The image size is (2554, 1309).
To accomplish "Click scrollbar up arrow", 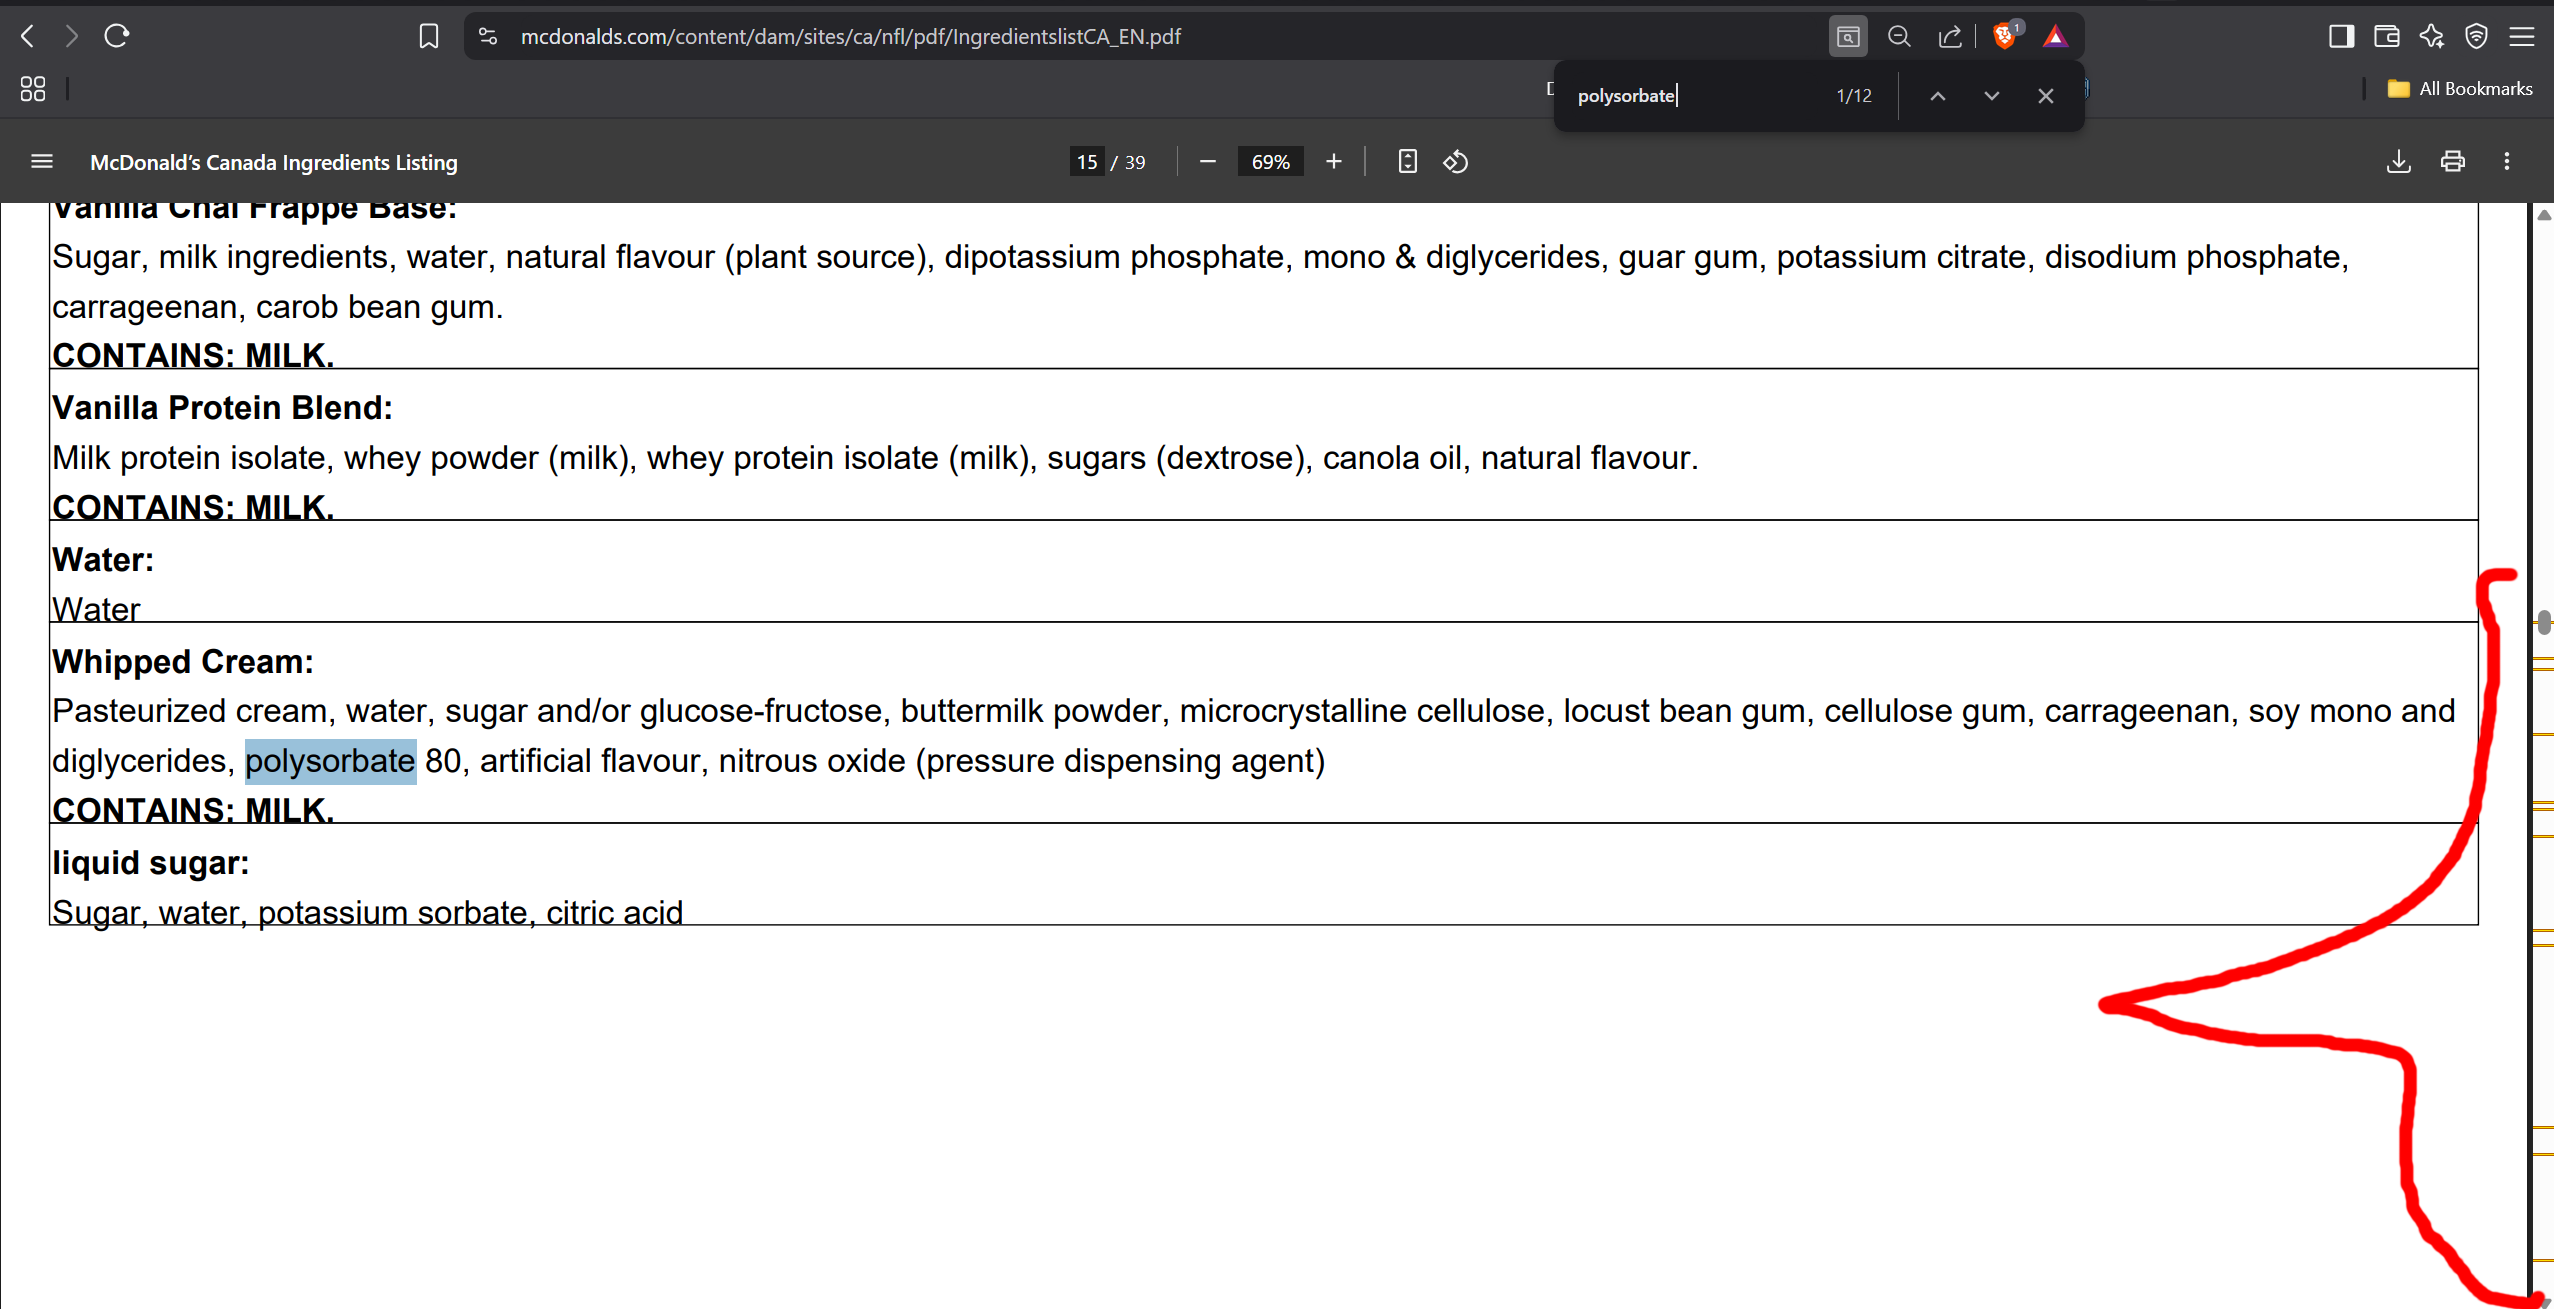I will point(2544,215).
